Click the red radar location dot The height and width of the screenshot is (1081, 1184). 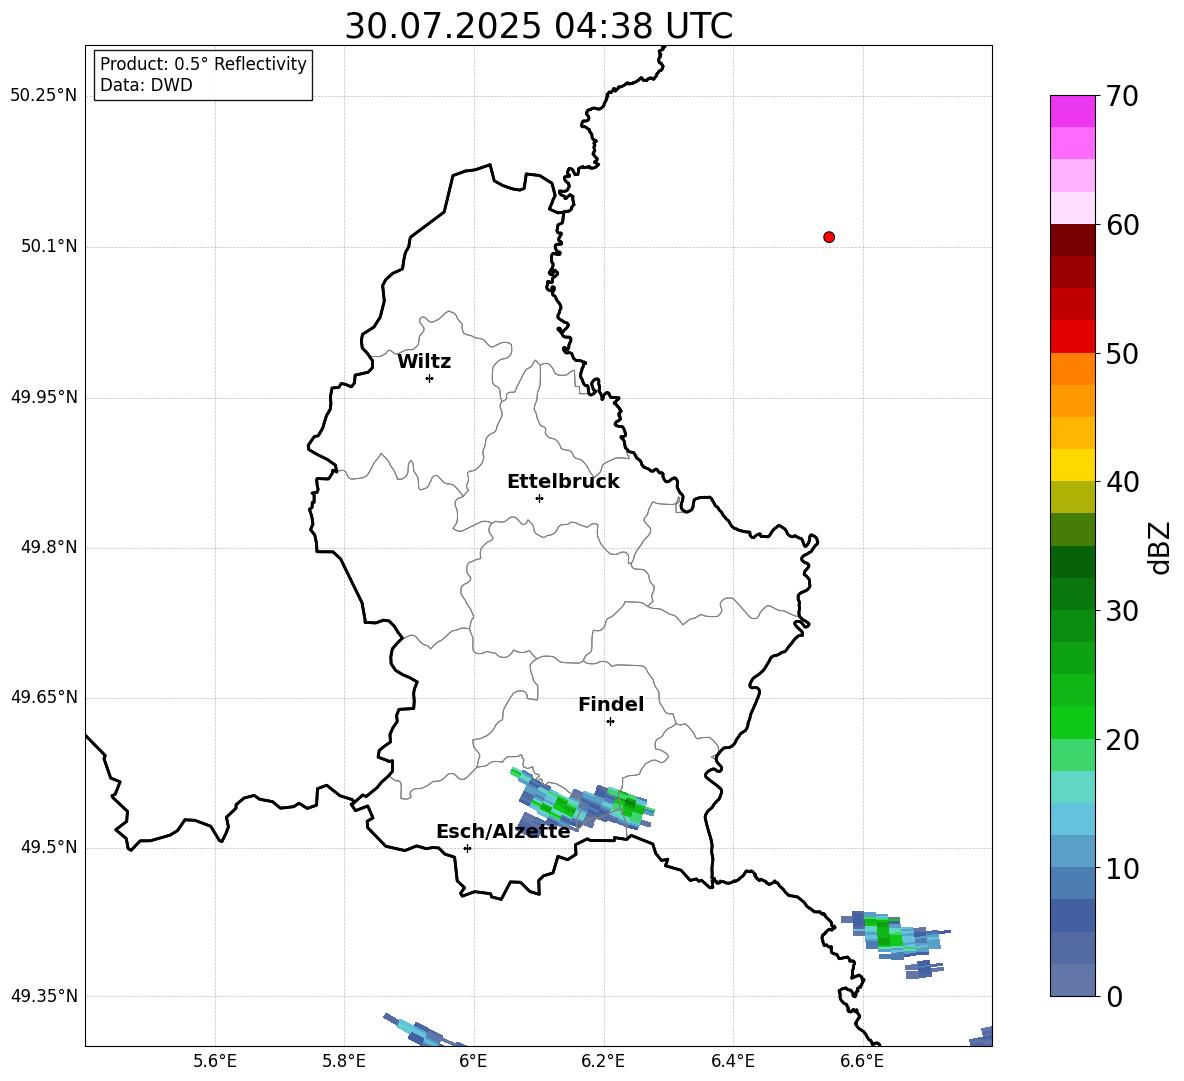click(828, 237)
